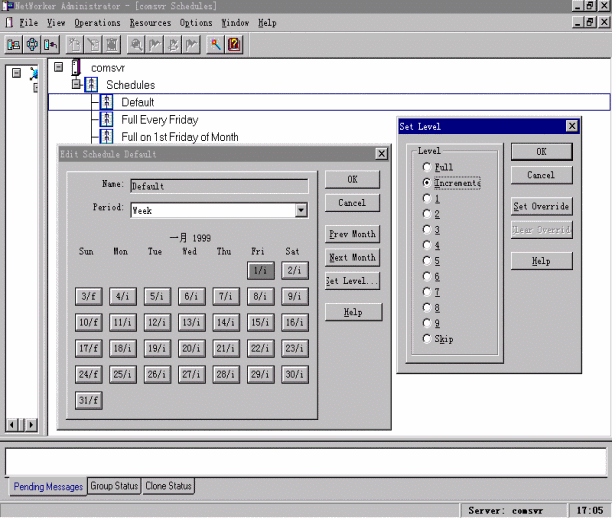This screenshot has width=616, height=520.
Task: Click the first toolbar icon (change server)
Action: click(14, 45)
